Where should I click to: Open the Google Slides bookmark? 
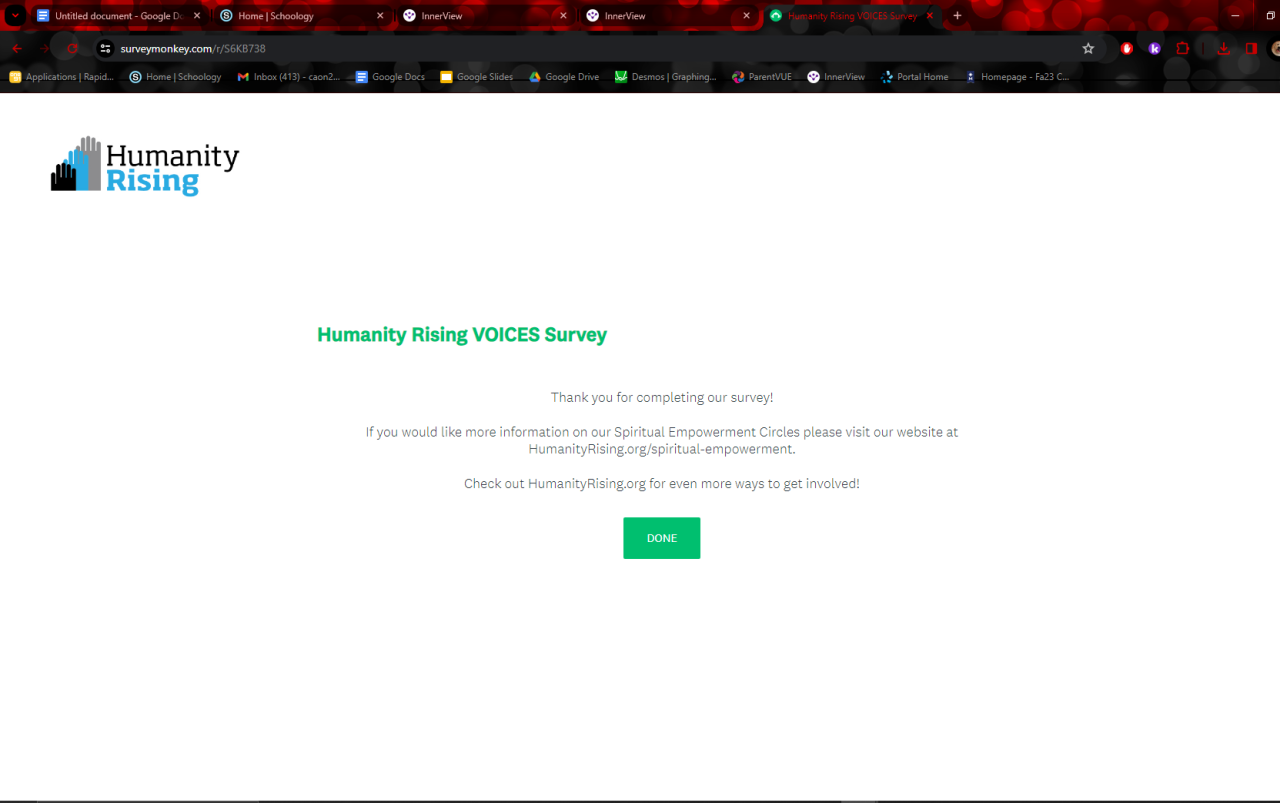coord(477,77)
